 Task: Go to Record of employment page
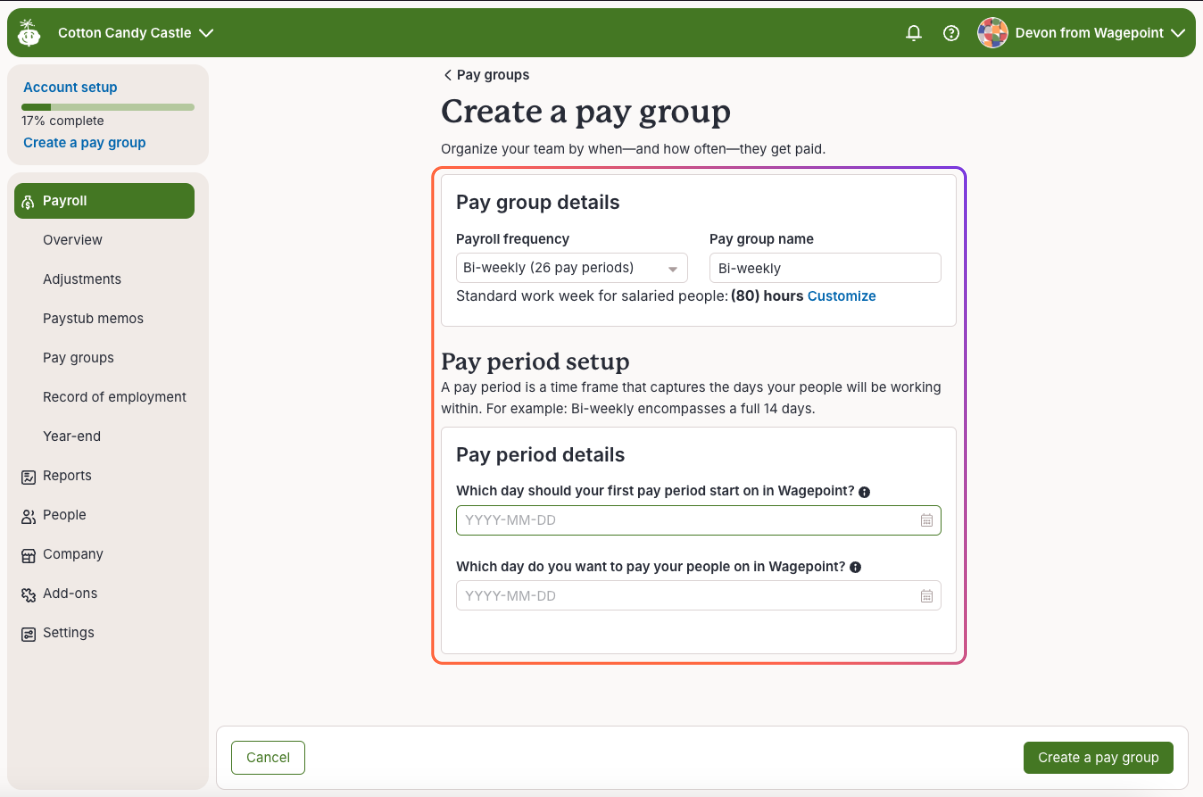(114, 397)
